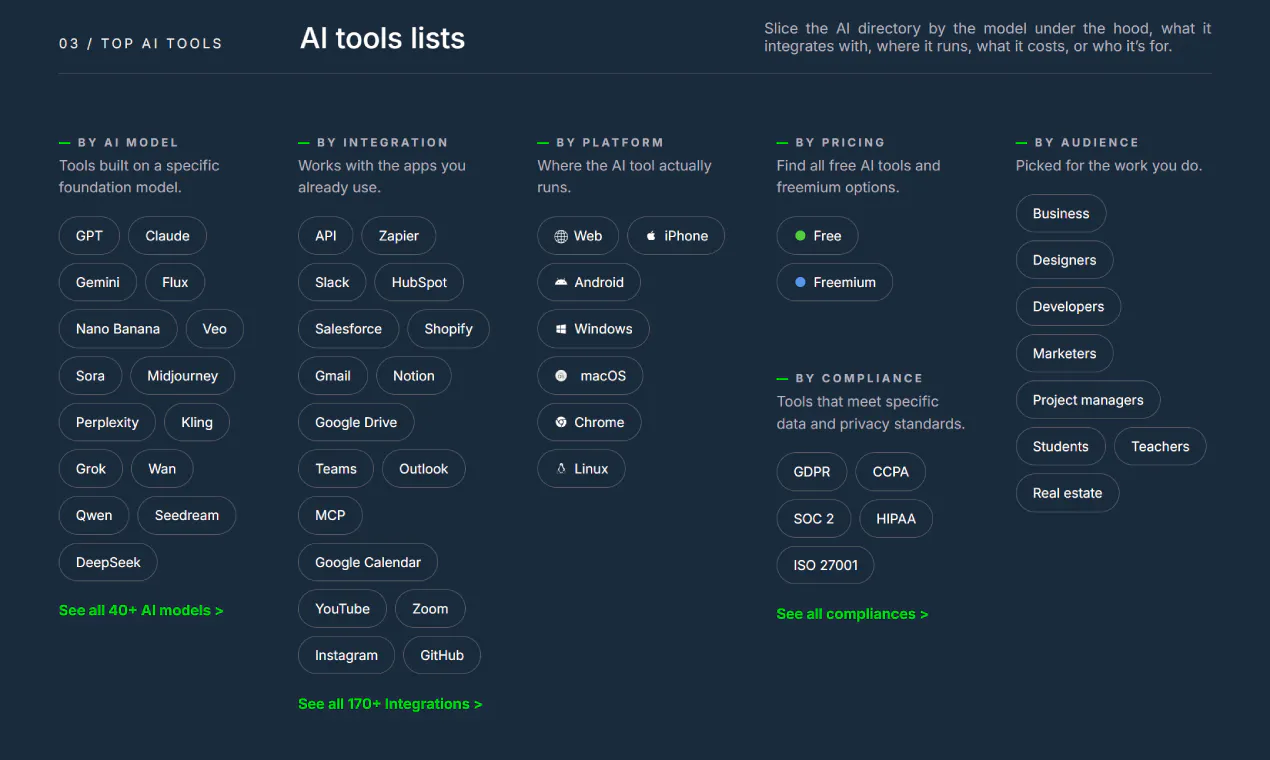Open the Teams integration tag

coord(336,469)
